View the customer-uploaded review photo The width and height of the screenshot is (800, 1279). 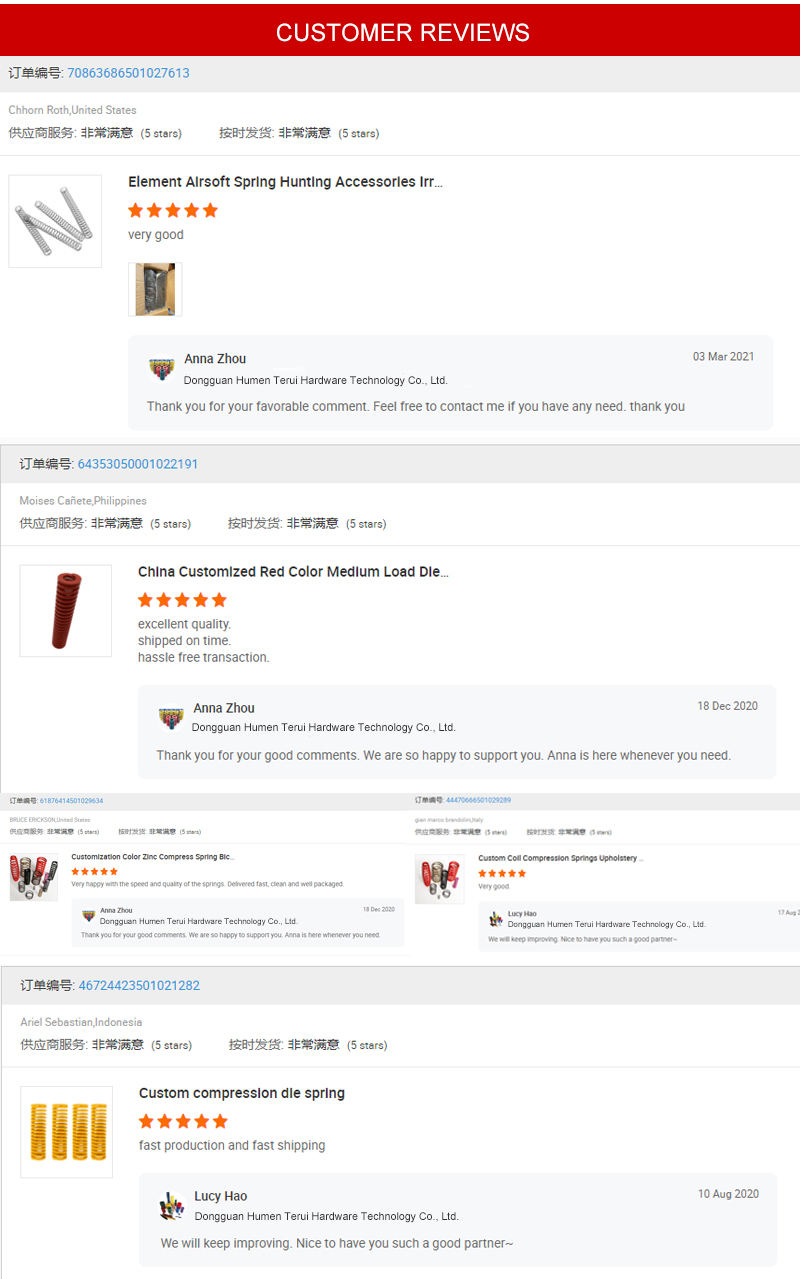tap(155, 290)
